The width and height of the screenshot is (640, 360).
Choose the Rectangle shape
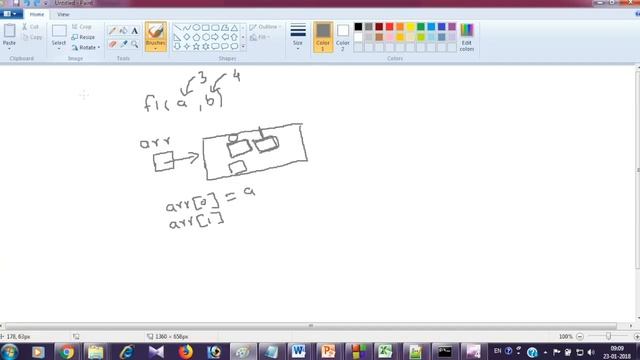[206, 28]
